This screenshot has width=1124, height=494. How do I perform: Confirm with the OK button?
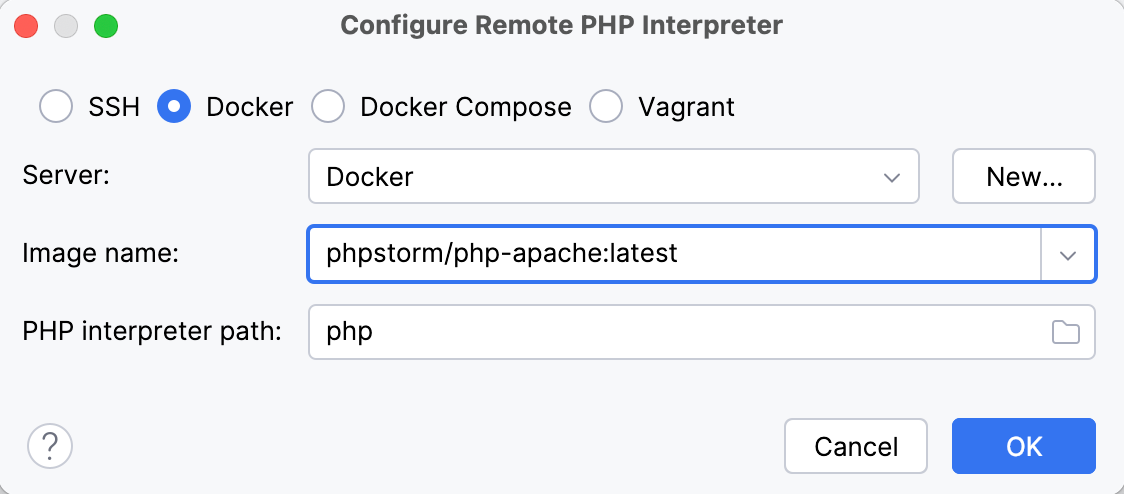[1023, 445]
